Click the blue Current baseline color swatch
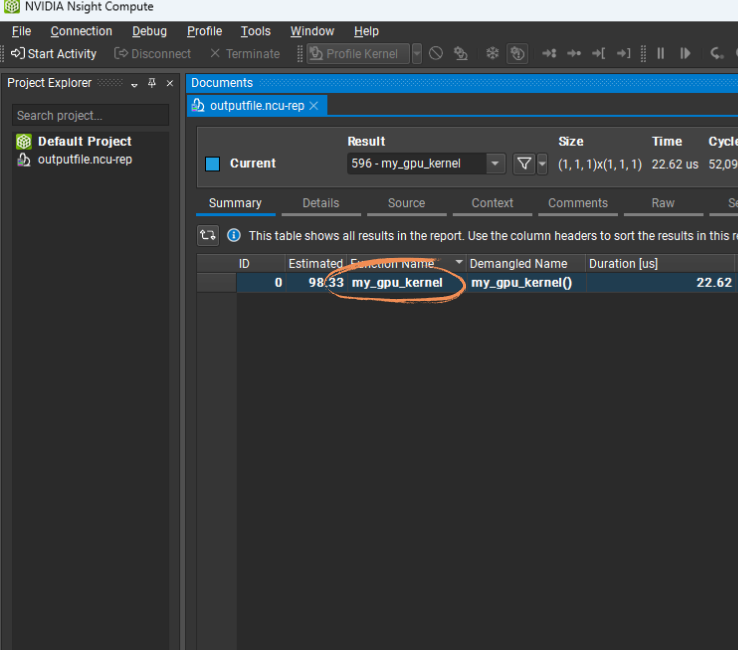Image resolution: width=738 pixels, height=650 pixels. coord(212,164)
